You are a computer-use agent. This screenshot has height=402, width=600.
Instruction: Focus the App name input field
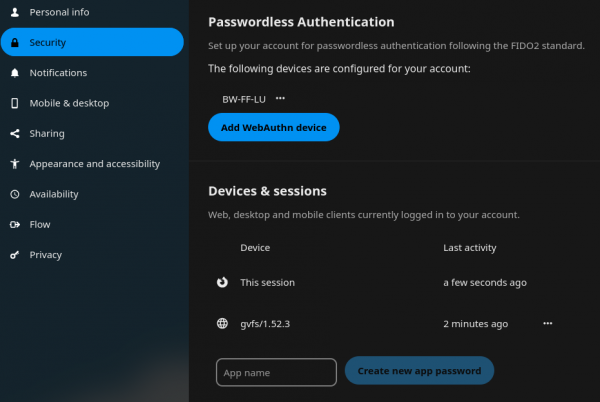click(276, 372)
